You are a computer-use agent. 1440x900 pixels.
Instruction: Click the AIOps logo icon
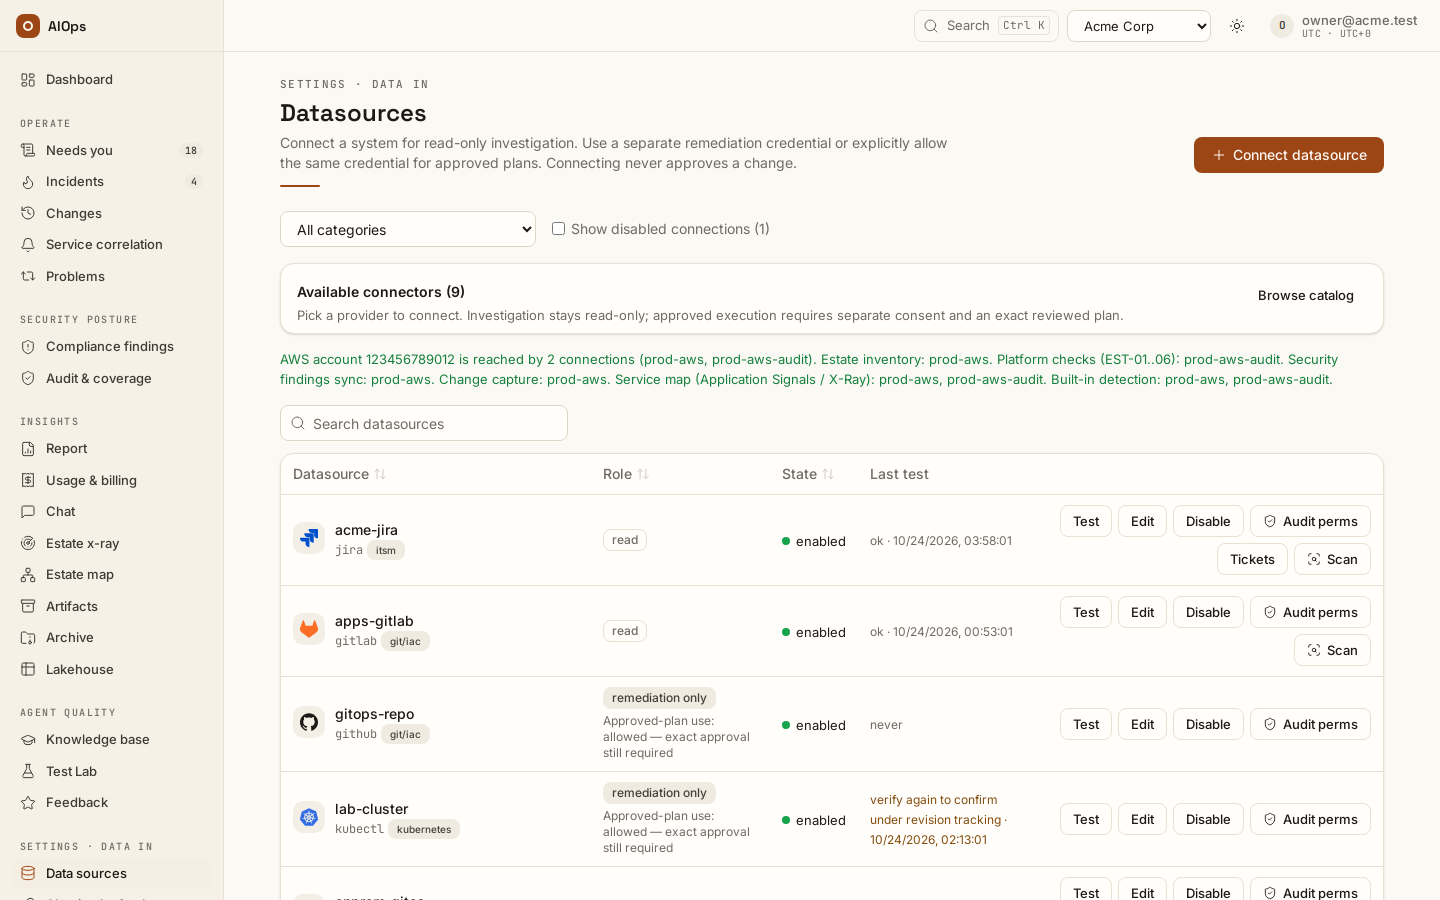click(x=28, y=26)
